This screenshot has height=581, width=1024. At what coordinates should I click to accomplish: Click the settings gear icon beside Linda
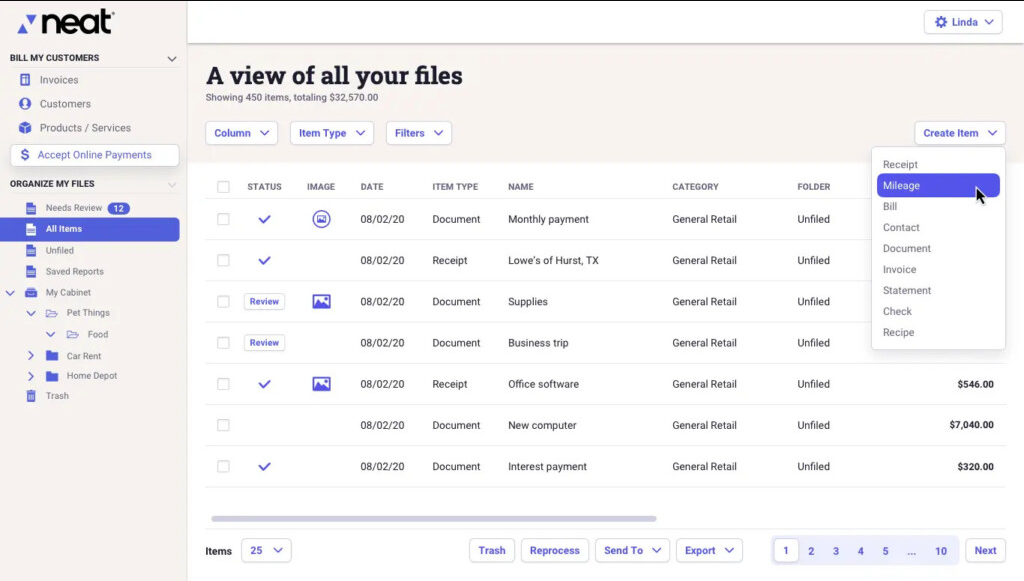pyautogui.click(x=940, y=22)
